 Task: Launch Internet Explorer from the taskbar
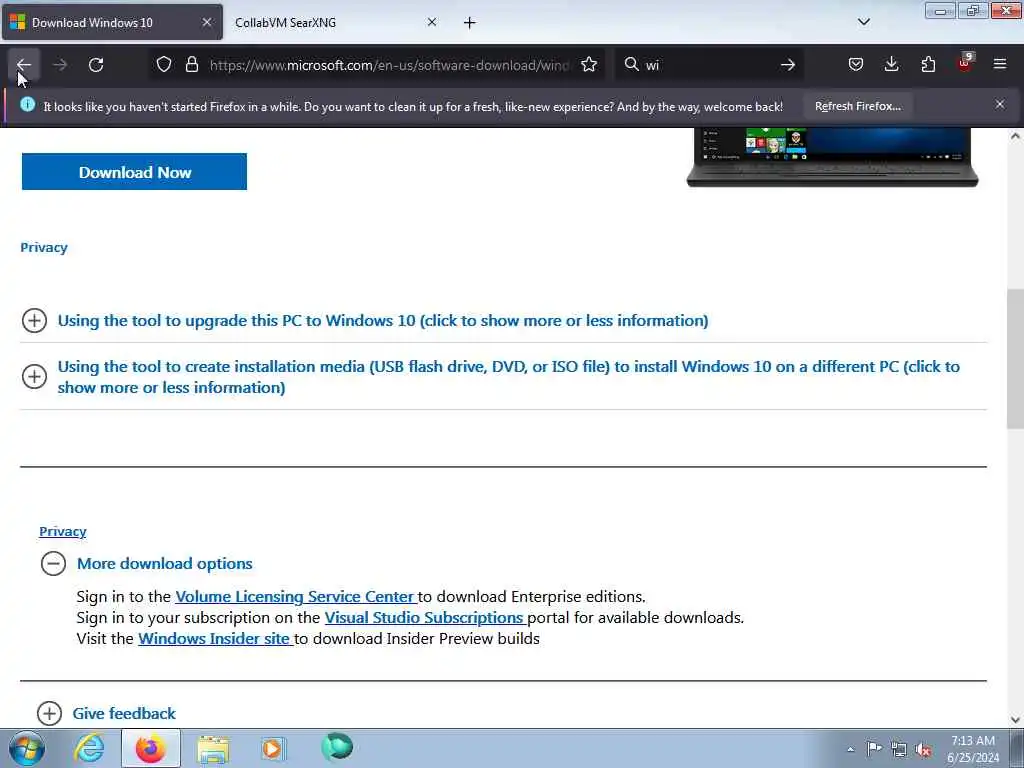(x=89, y=748)
